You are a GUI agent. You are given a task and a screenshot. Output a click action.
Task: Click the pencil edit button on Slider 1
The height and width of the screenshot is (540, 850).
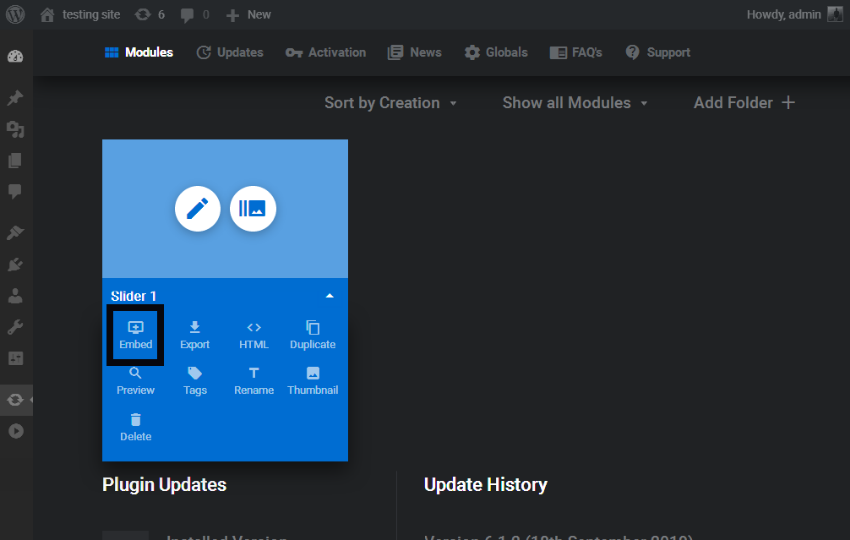(x=198, y=209)
